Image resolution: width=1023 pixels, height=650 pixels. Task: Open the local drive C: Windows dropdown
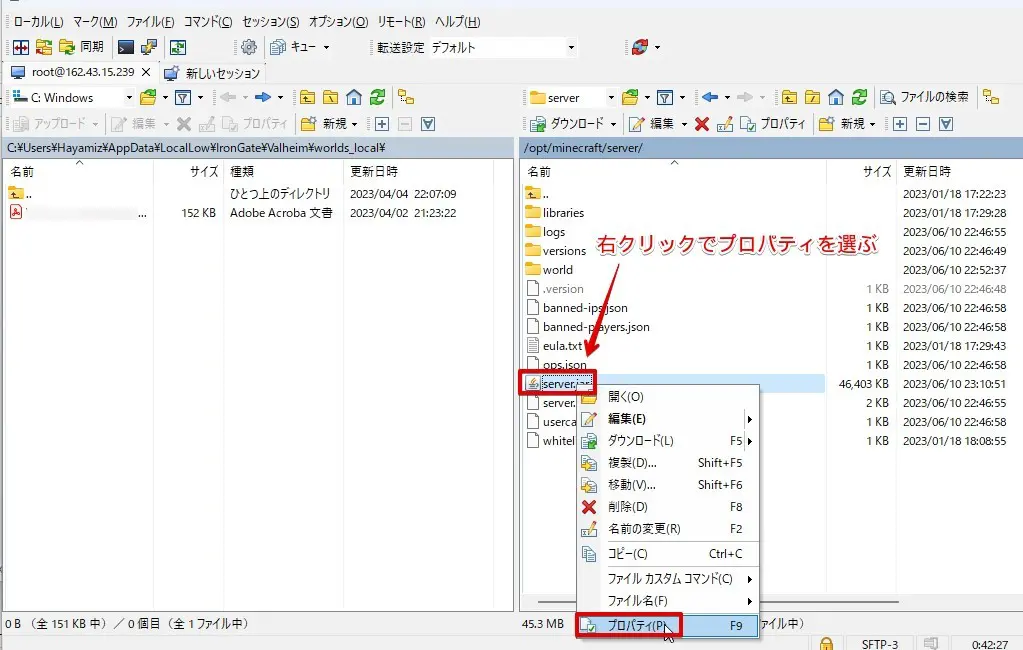128,97
